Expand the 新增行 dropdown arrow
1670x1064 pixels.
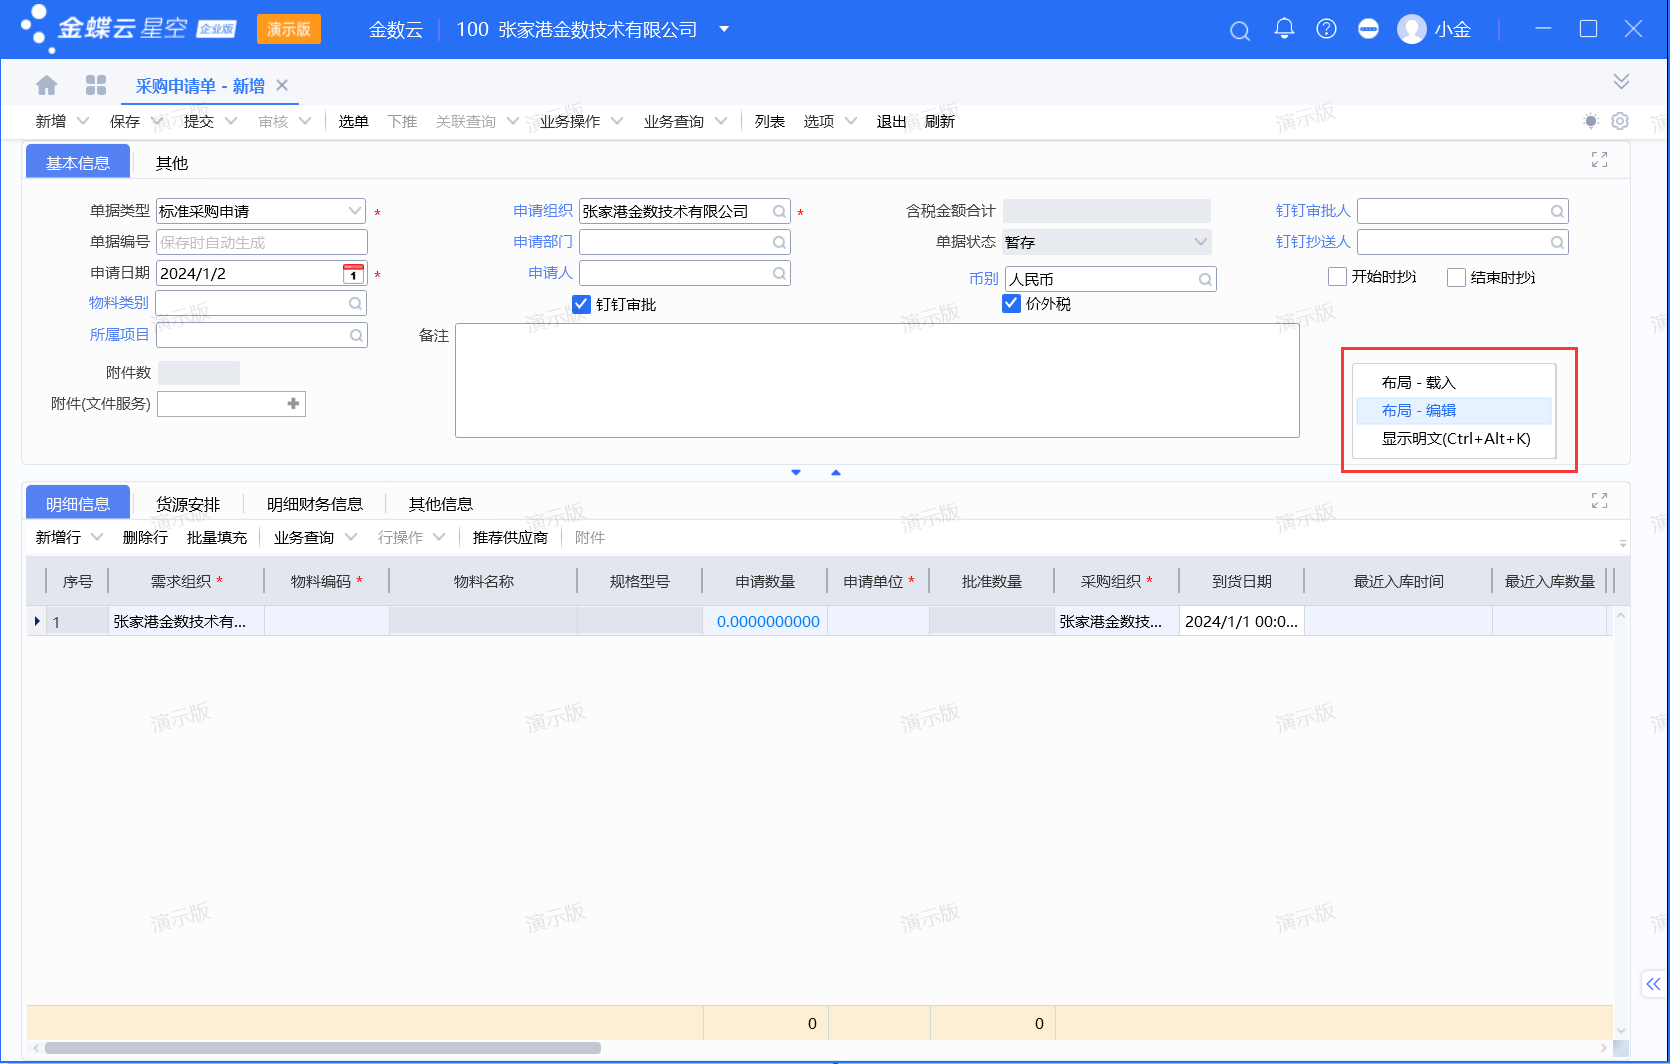[x=97, y=537]
